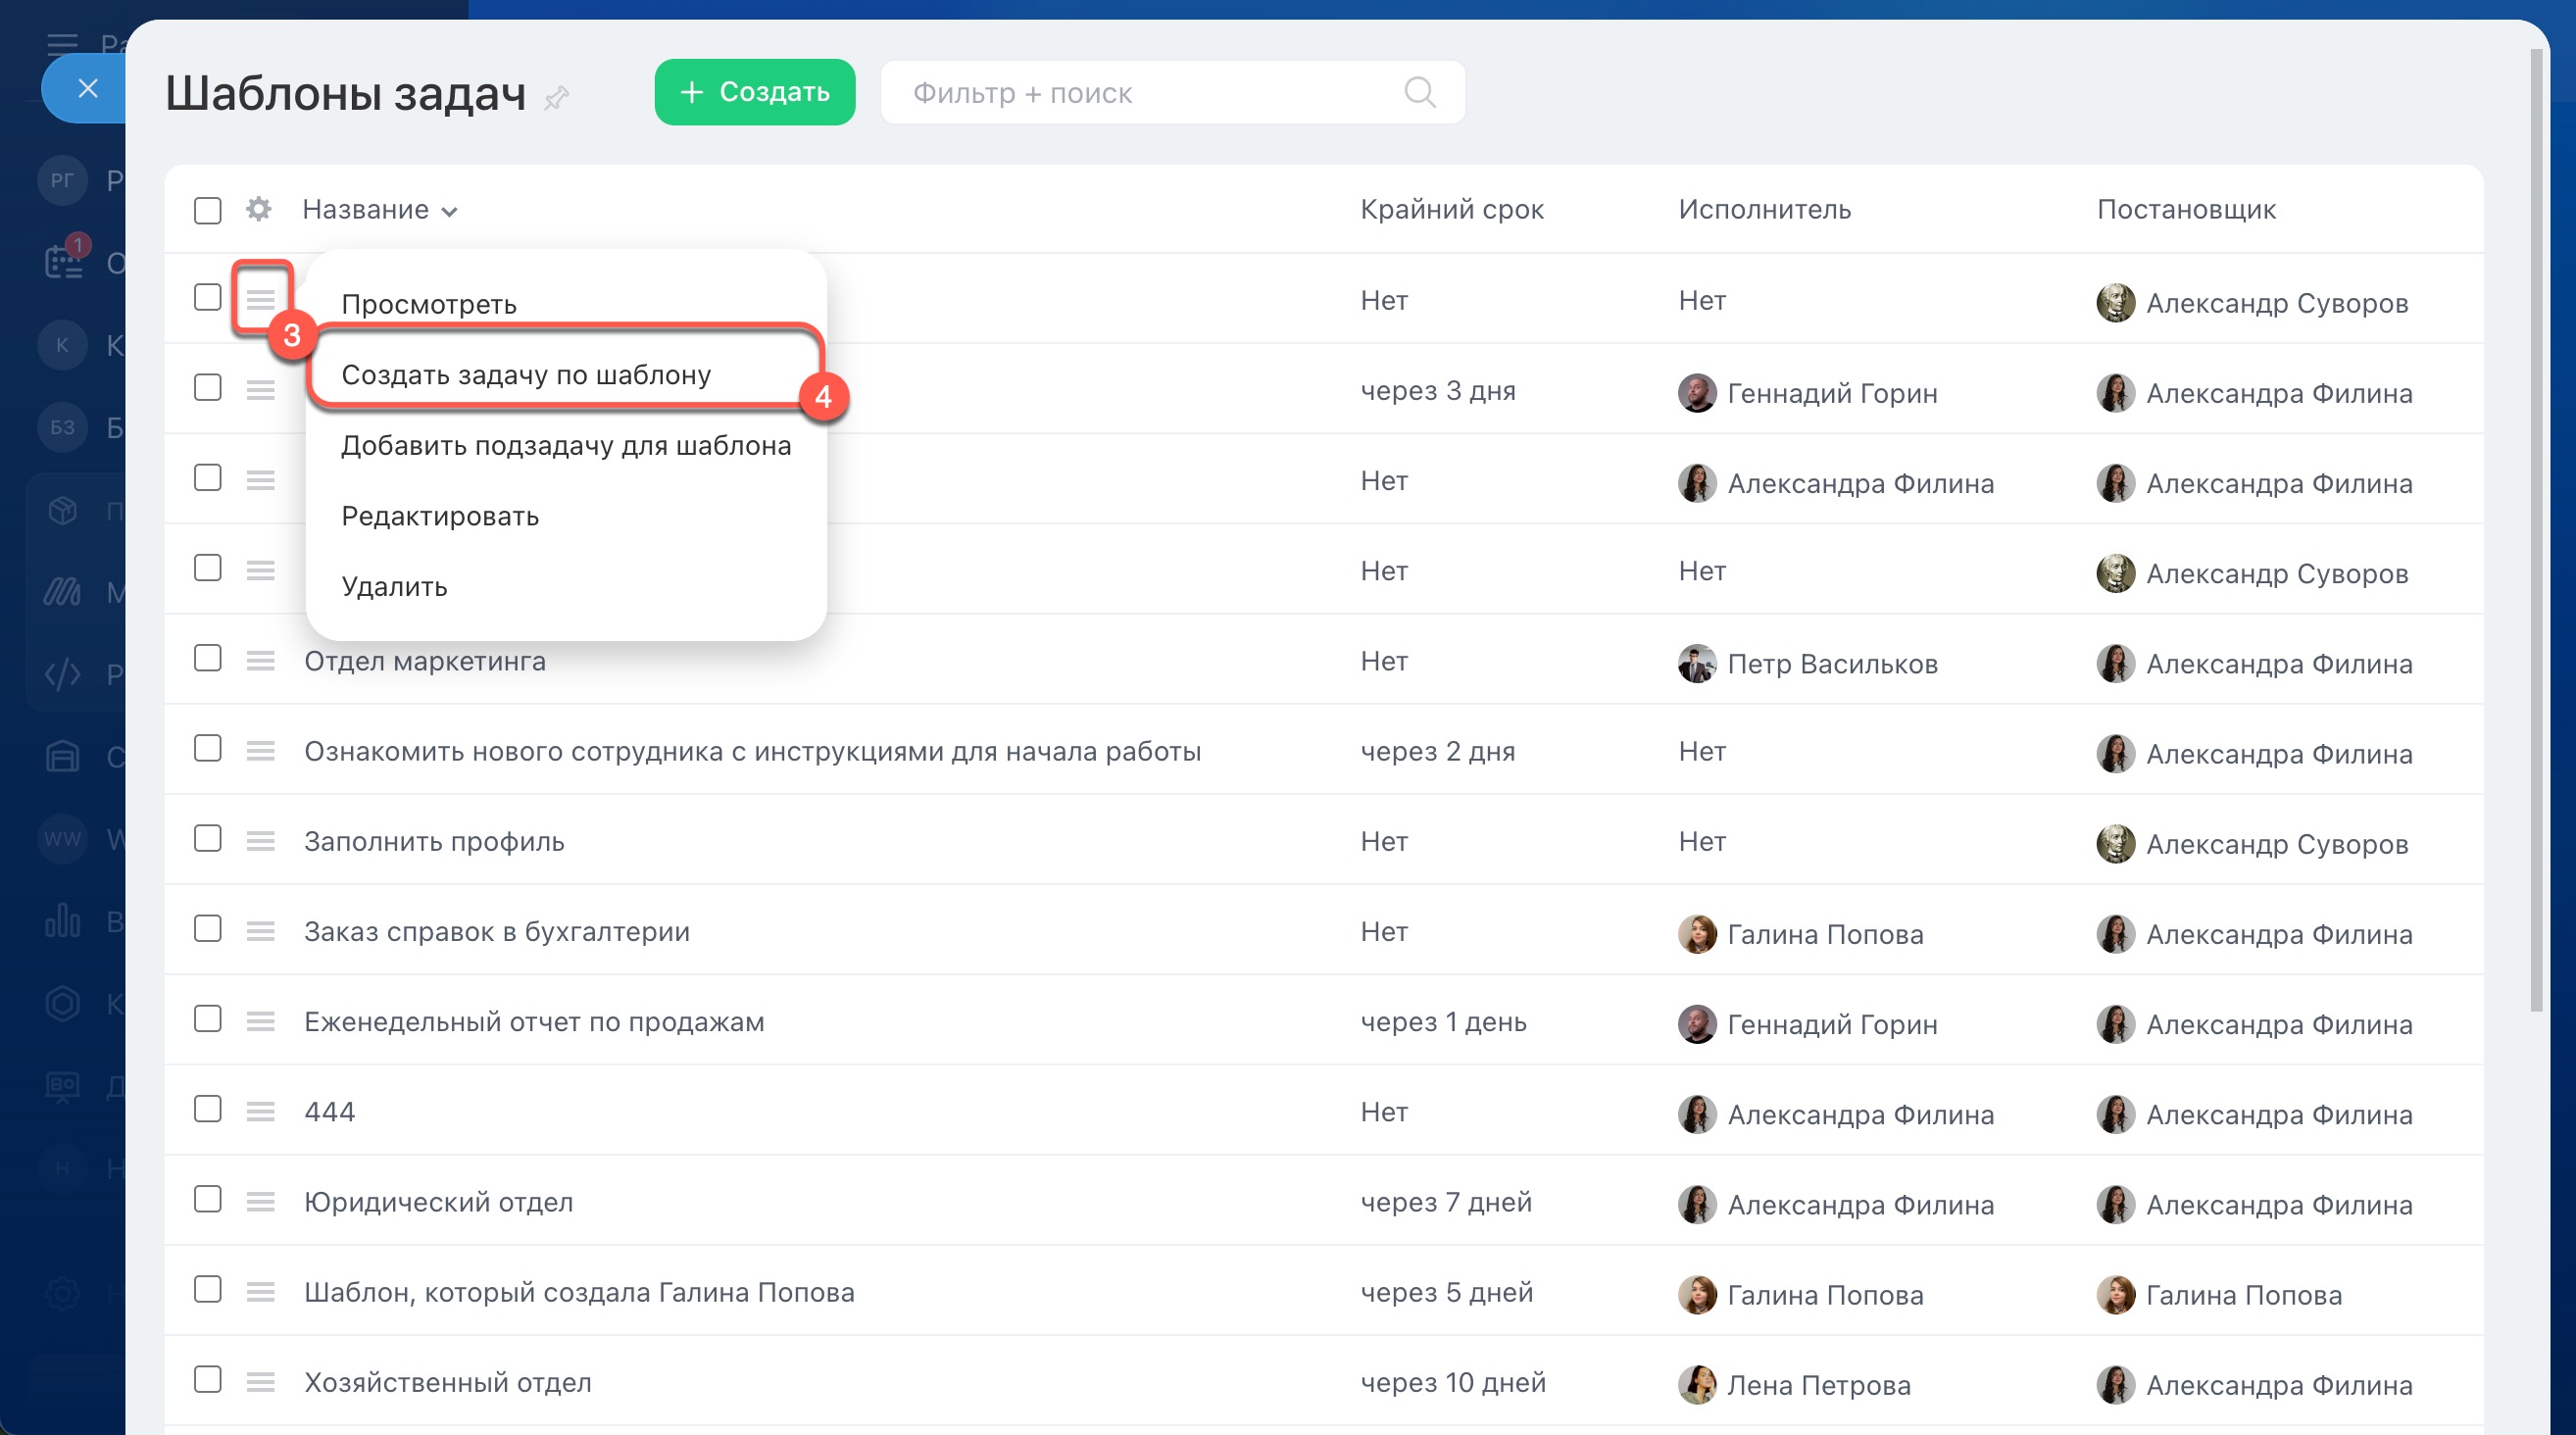Screen dimensions: 2576x1435
Task: Open hamburger menu for Отдел маркетинга row
Action: pyautogui.click(x=261, y=661)
